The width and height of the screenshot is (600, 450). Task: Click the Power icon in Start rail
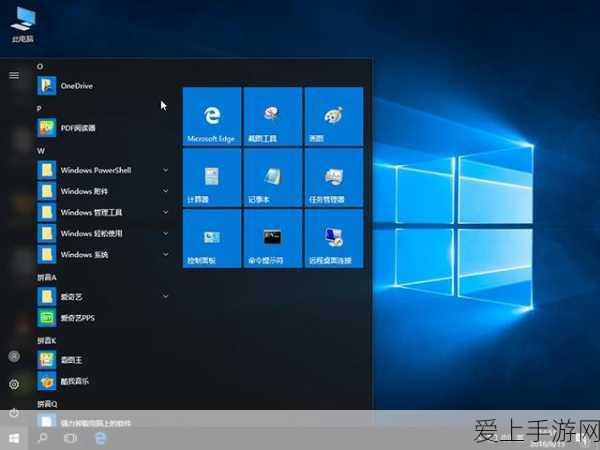(x=14, y=413)
